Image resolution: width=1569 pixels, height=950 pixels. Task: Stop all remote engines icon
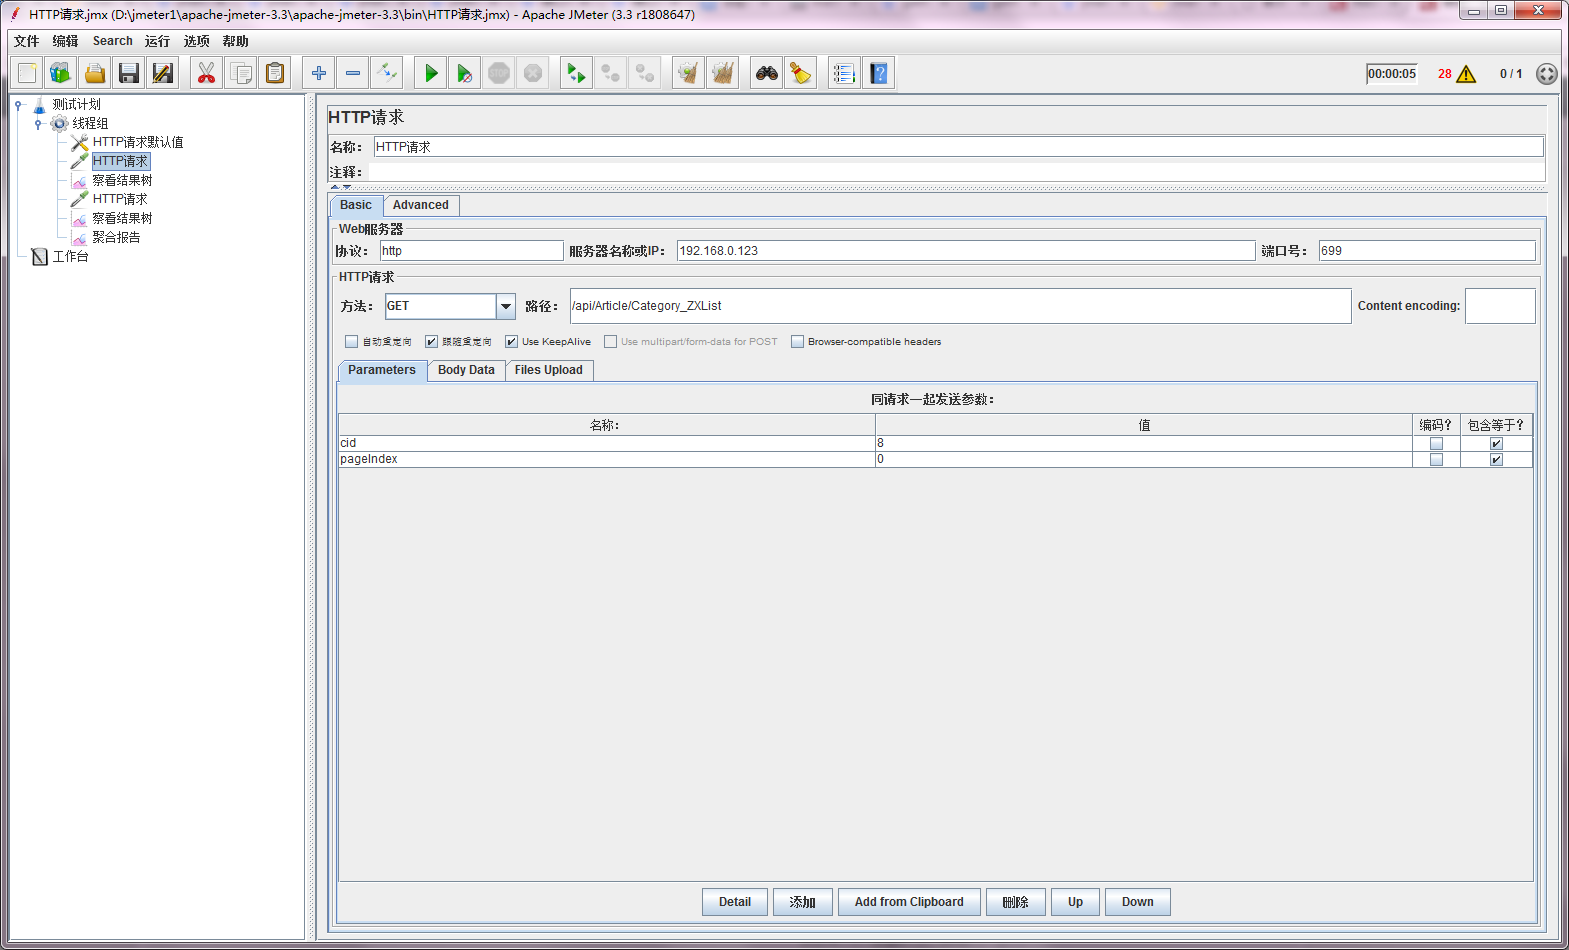tap(611, 73)
